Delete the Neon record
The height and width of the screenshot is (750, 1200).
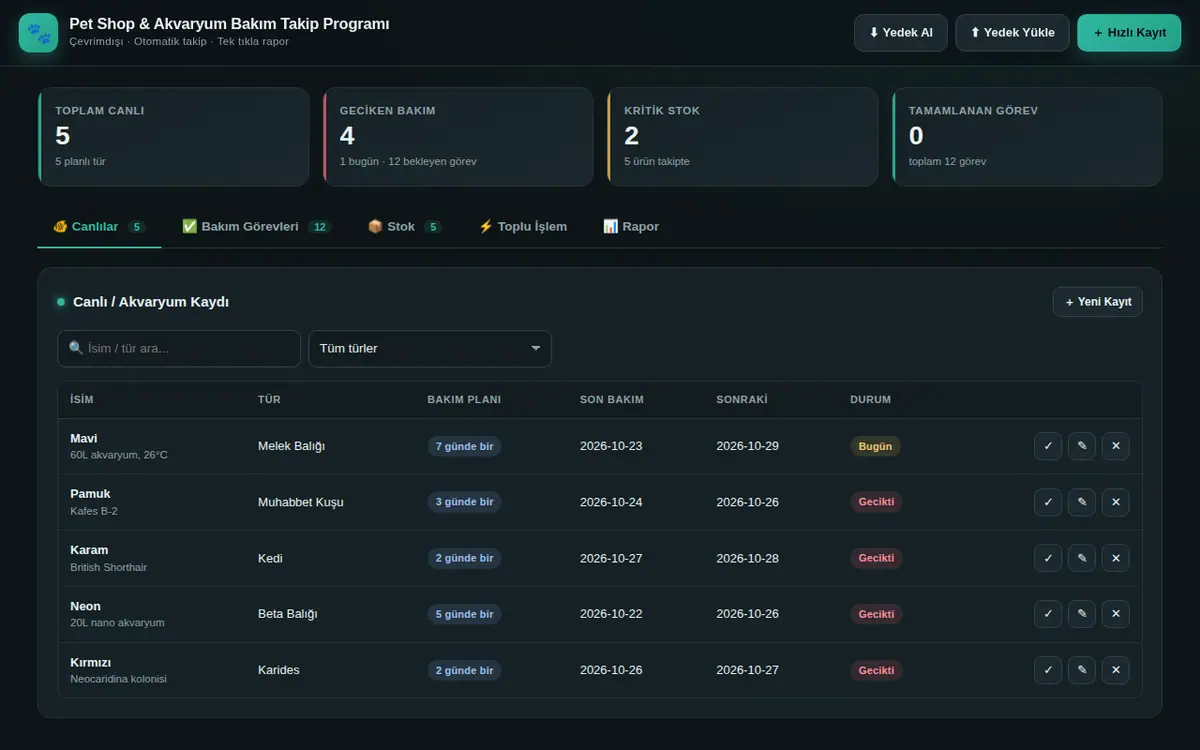(1116, 614)
